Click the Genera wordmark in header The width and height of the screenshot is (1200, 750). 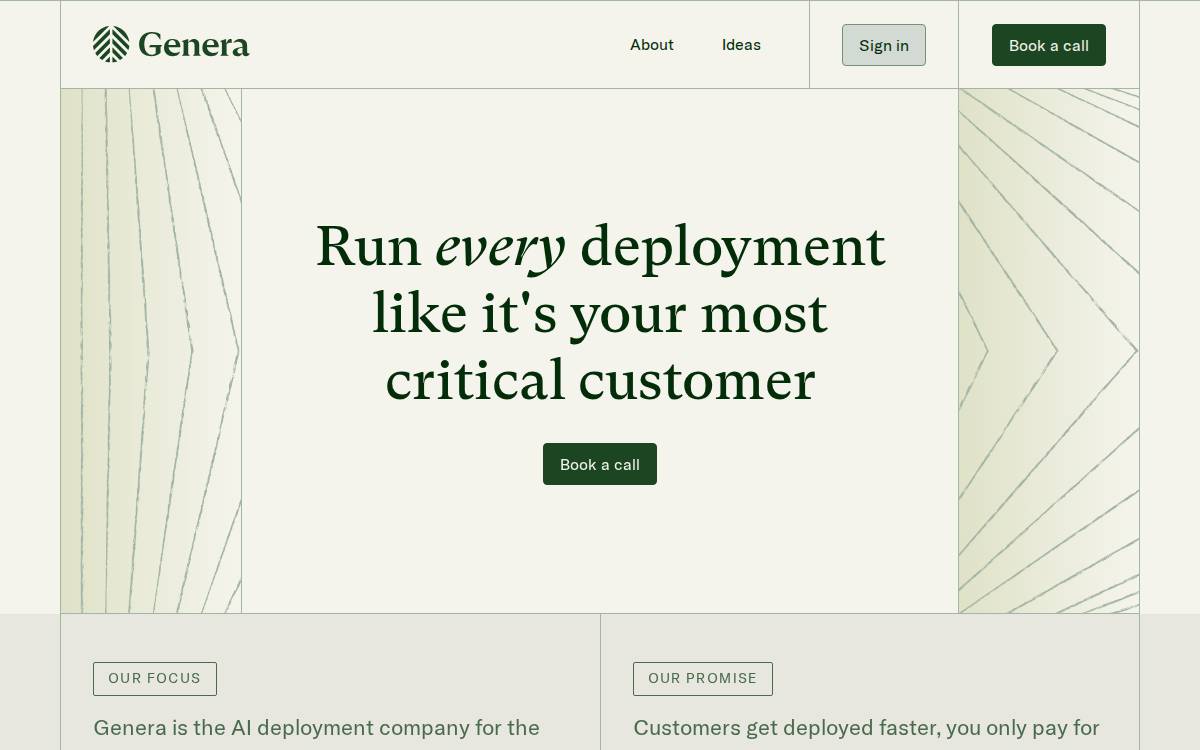pyautogui.click(x=194, y=45)
